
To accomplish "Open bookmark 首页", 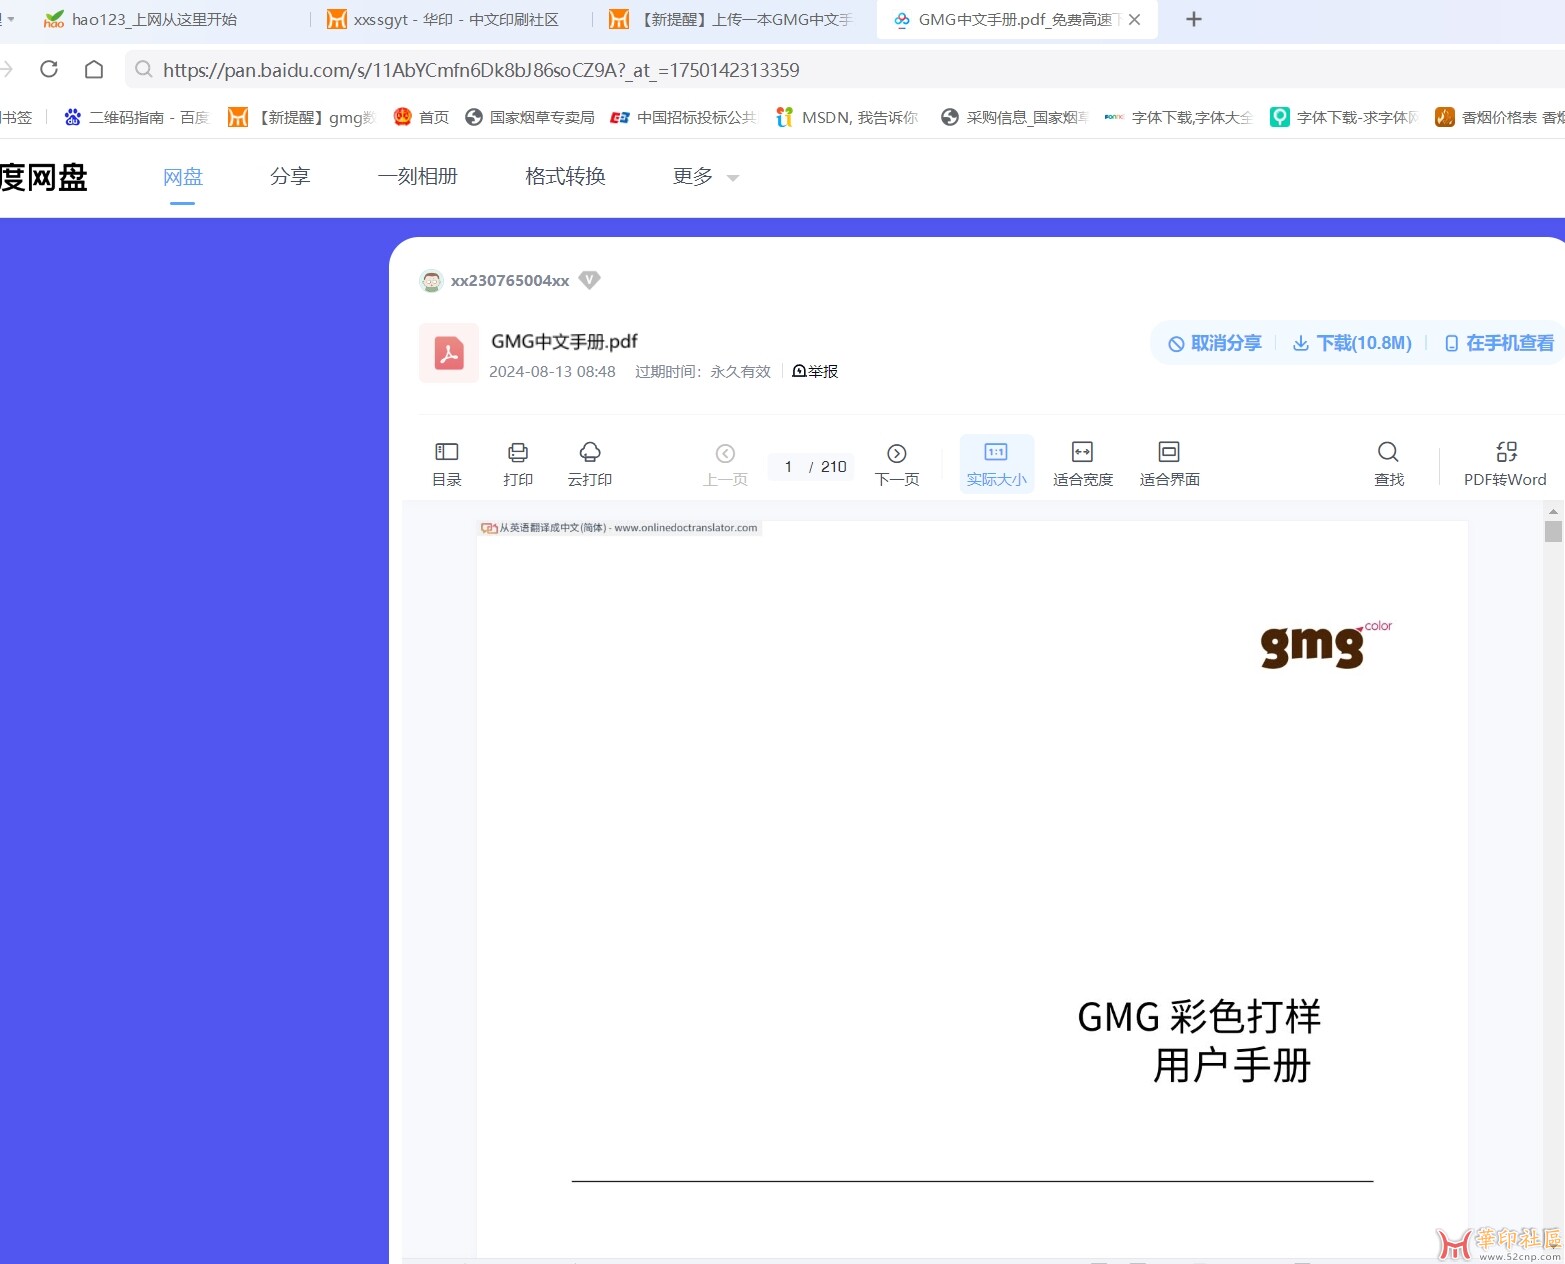I will pyautogui.click(x=421, y=118).
